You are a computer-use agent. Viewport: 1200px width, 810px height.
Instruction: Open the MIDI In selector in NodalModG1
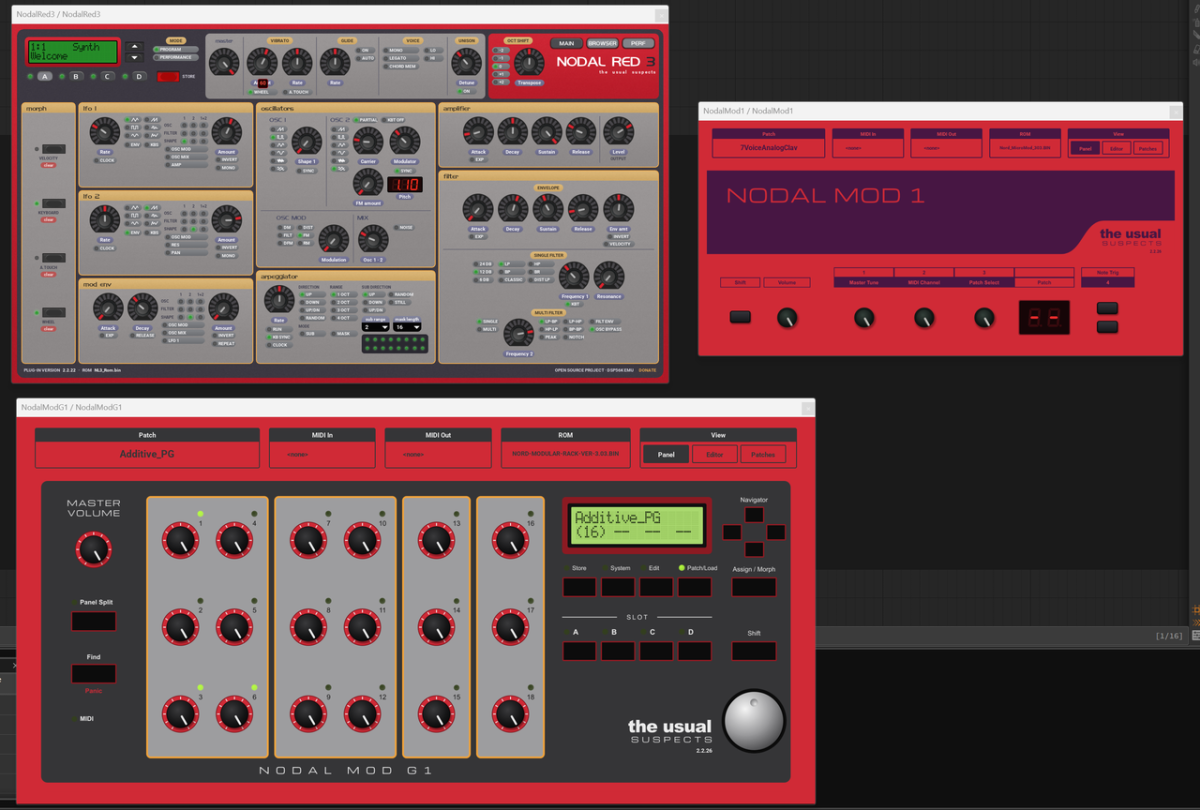[x=322, y=455]
